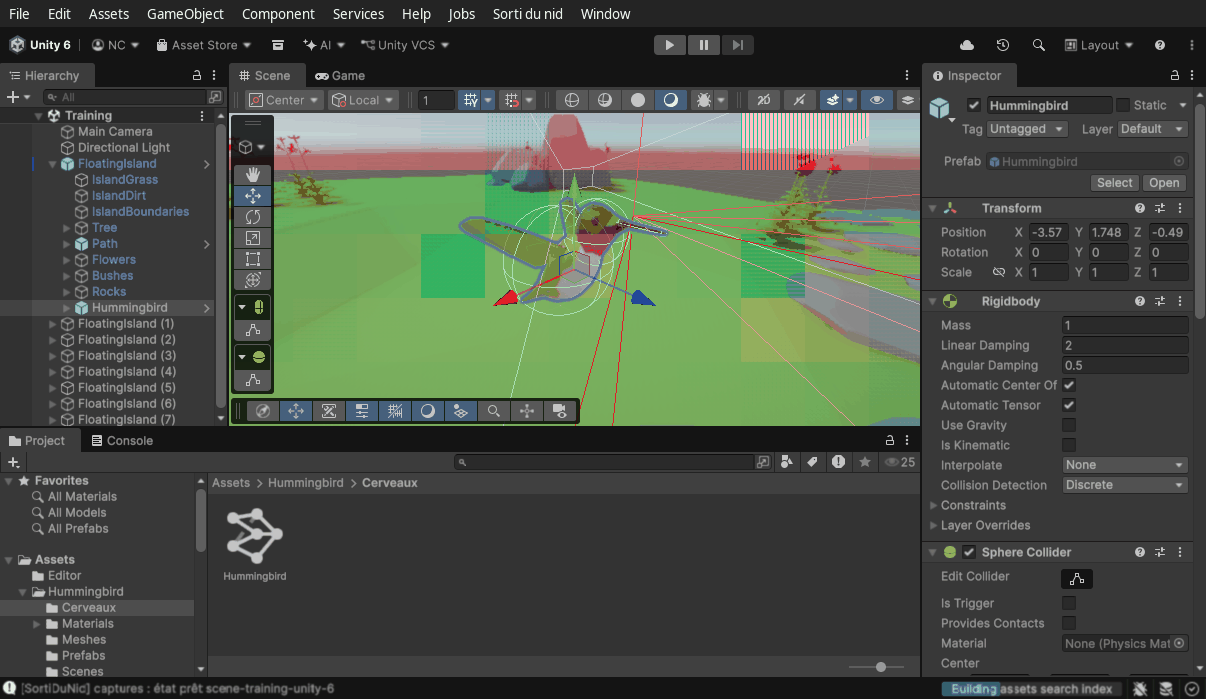Screen dimensions: 1206x699
Task: Switch to the Game tab
Action: click(339, 75)
